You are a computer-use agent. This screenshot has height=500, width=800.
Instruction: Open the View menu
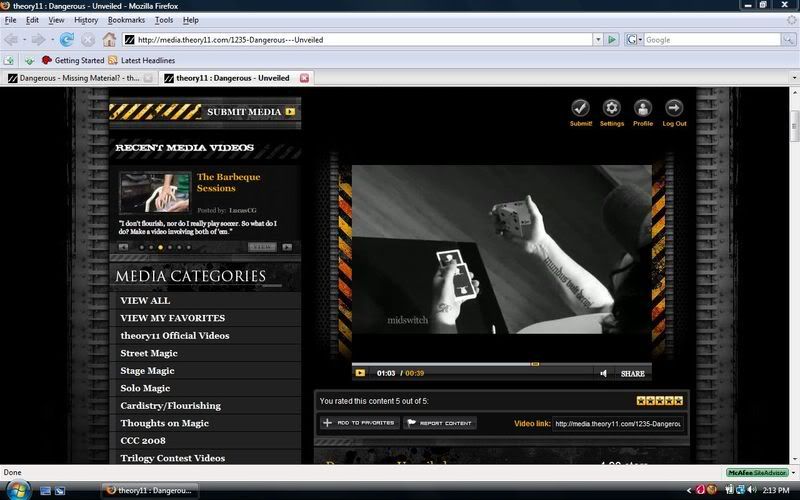coord(56,20)
